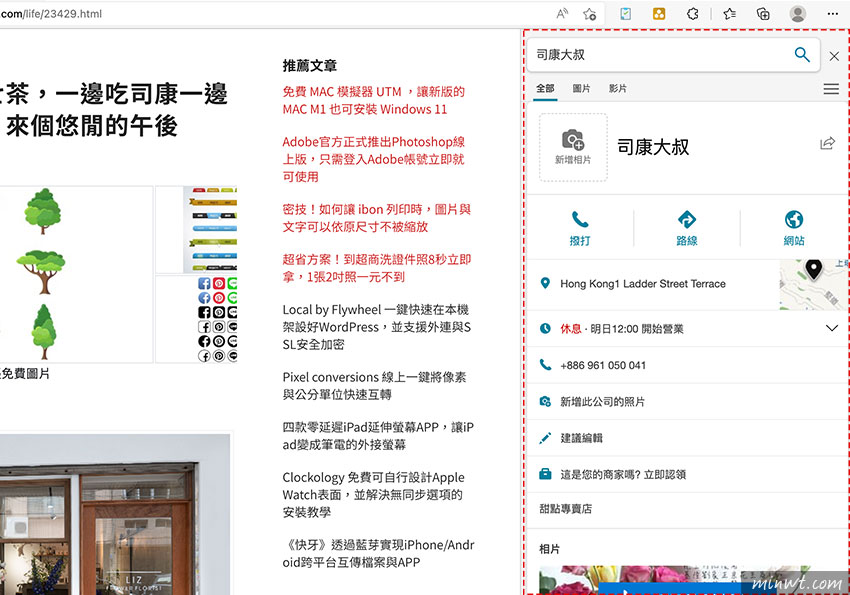
Task: Click the map thumbnail with black marker
Action: tap(814, 284)
